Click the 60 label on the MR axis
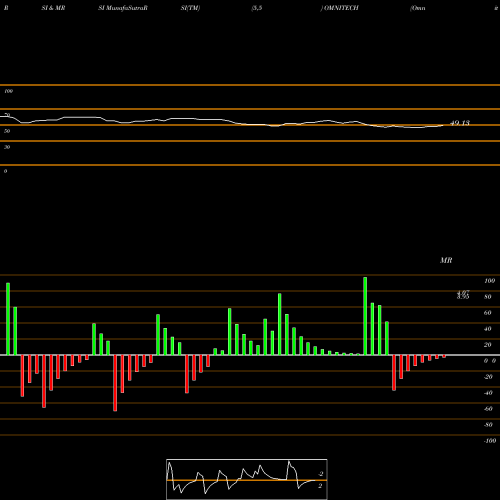 488,313
